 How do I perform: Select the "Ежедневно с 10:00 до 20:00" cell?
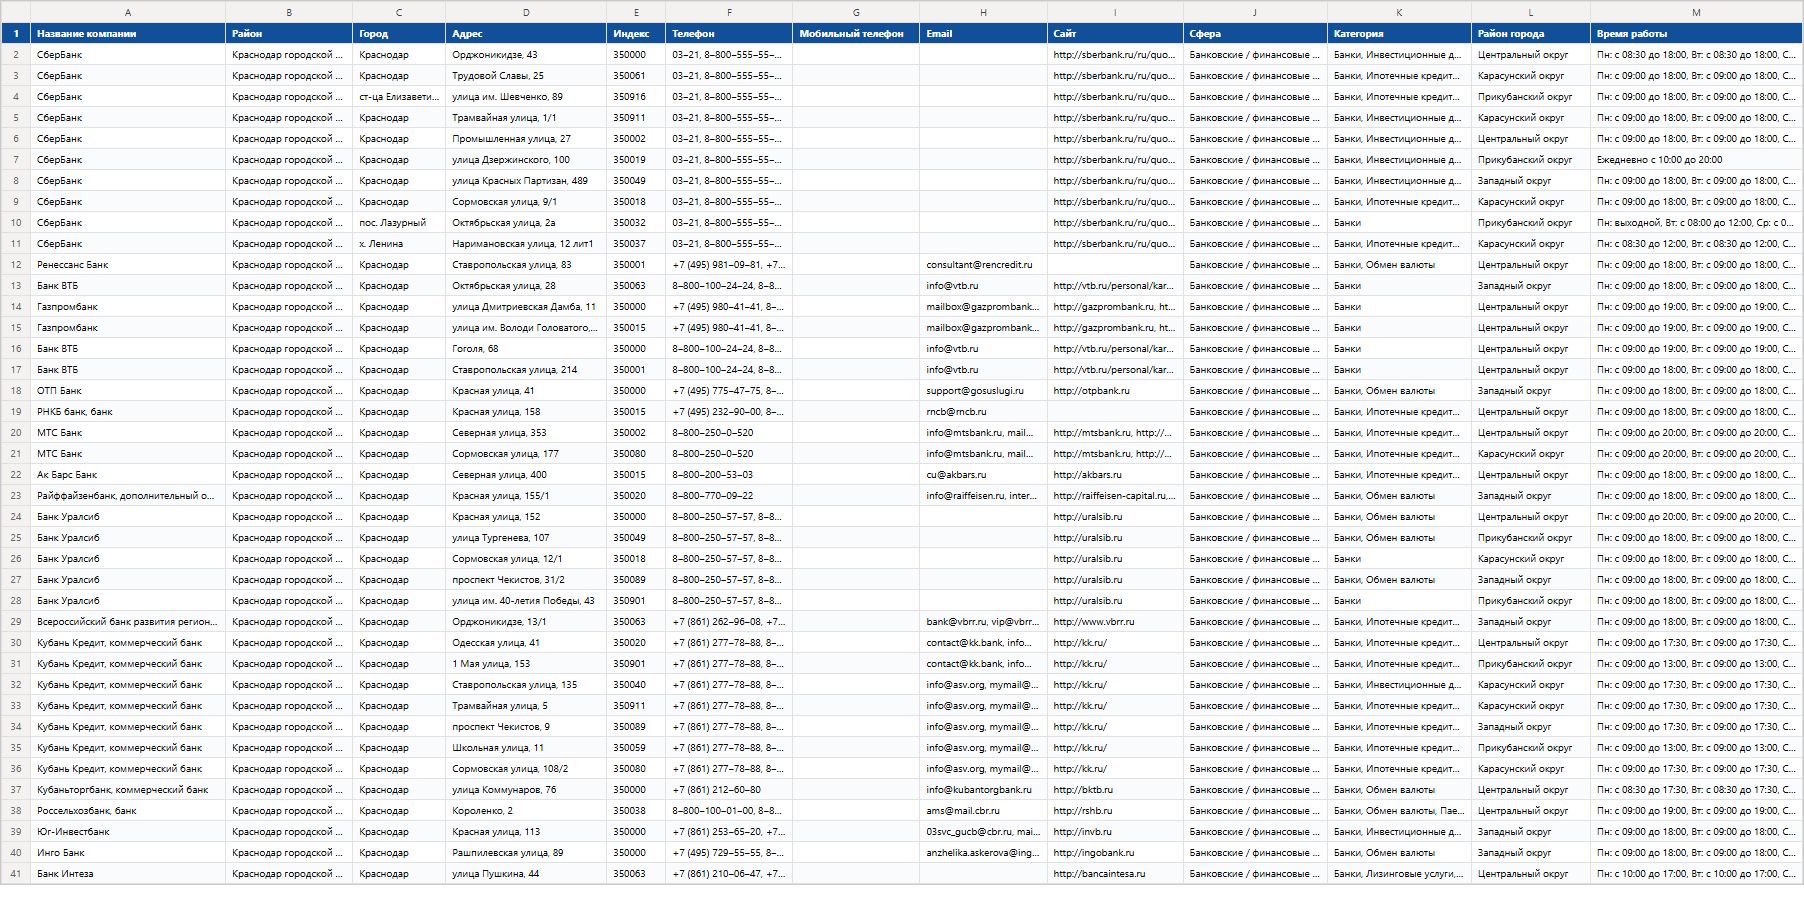pyautogui.click(x=1696, y=160)
